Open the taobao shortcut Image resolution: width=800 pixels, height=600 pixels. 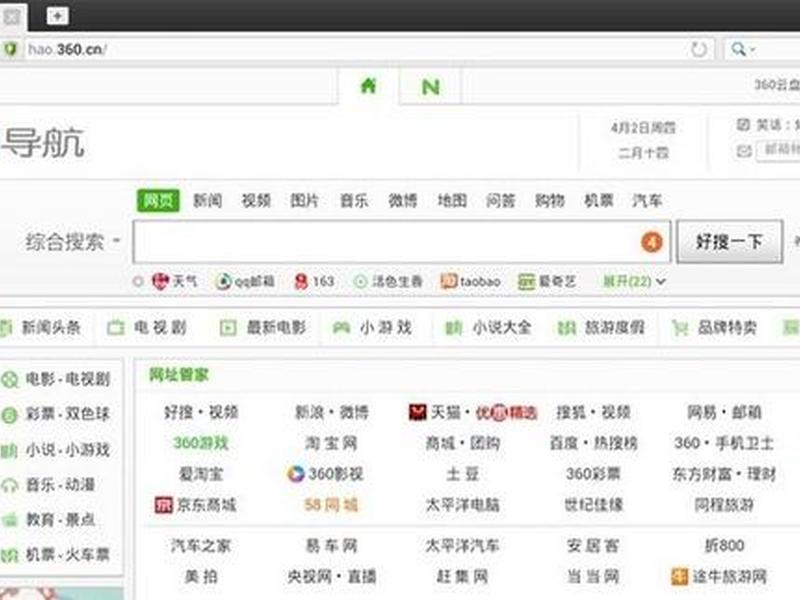(470, 281)
